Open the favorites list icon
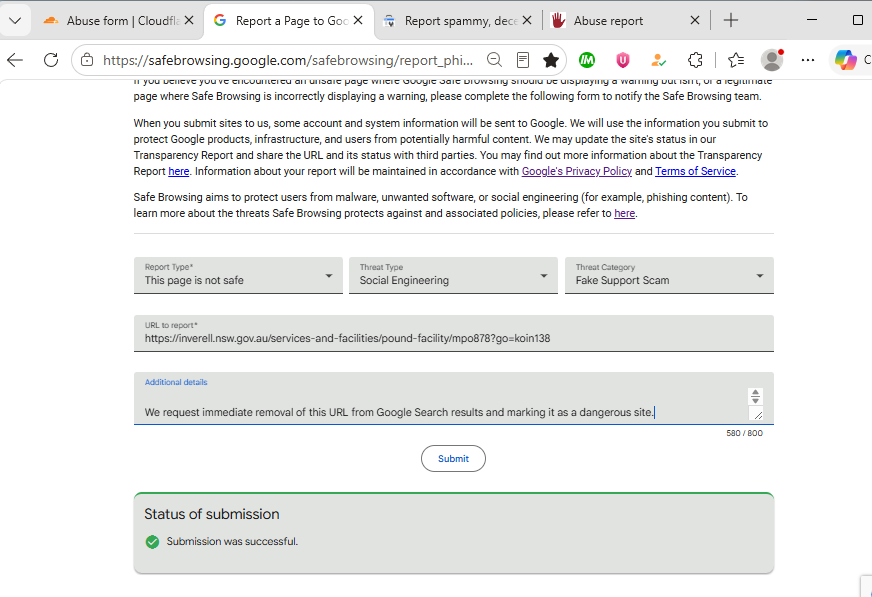The width and height of the screenshot is (872, 597). (736, 60)
